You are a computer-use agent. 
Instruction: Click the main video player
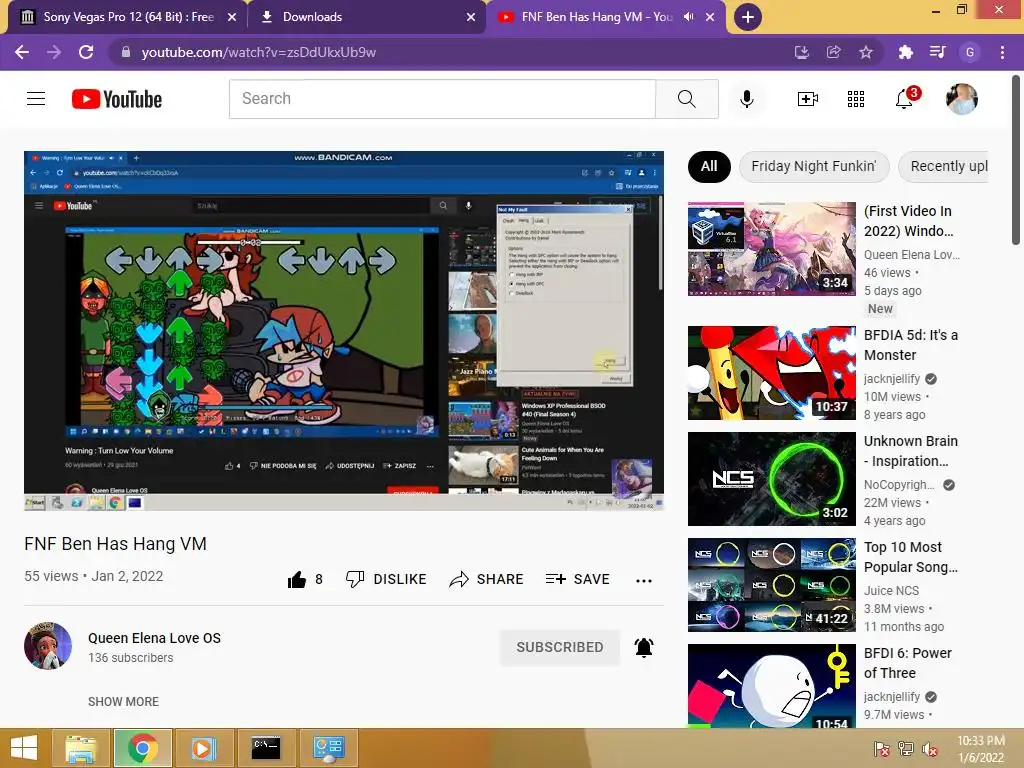click(344, 331)
